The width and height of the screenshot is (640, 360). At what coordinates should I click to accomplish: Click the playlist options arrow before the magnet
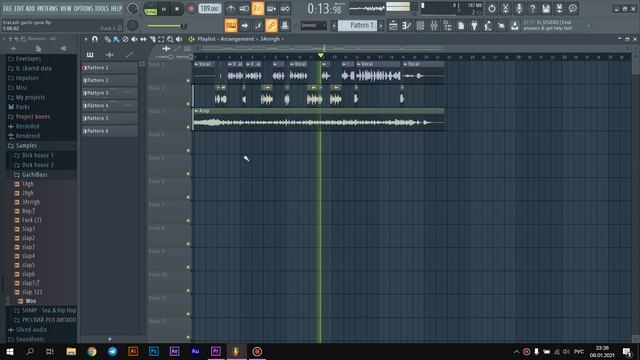click(x=86, y=39)
